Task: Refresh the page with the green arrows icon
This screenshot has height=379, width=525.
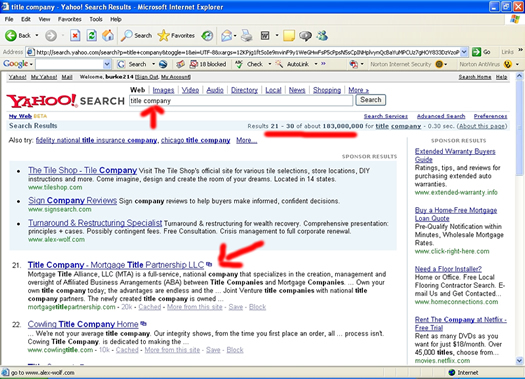Action: (91, 35)
